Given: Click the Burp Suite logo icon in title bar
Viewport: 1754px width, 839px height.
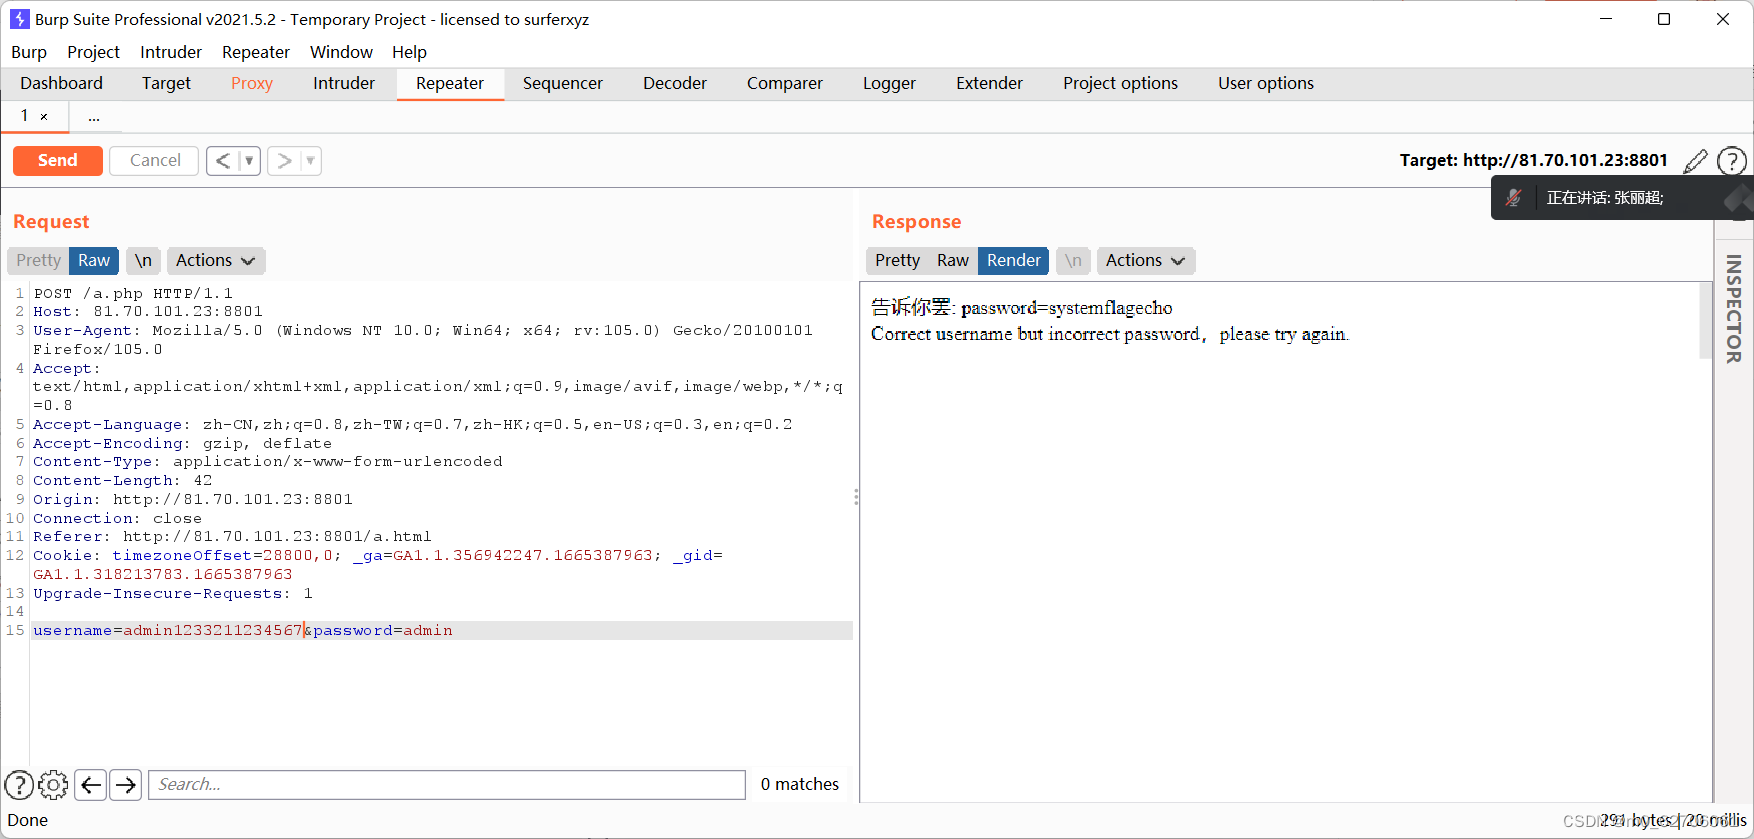Looking at the screenshot, I should (19, 19).
